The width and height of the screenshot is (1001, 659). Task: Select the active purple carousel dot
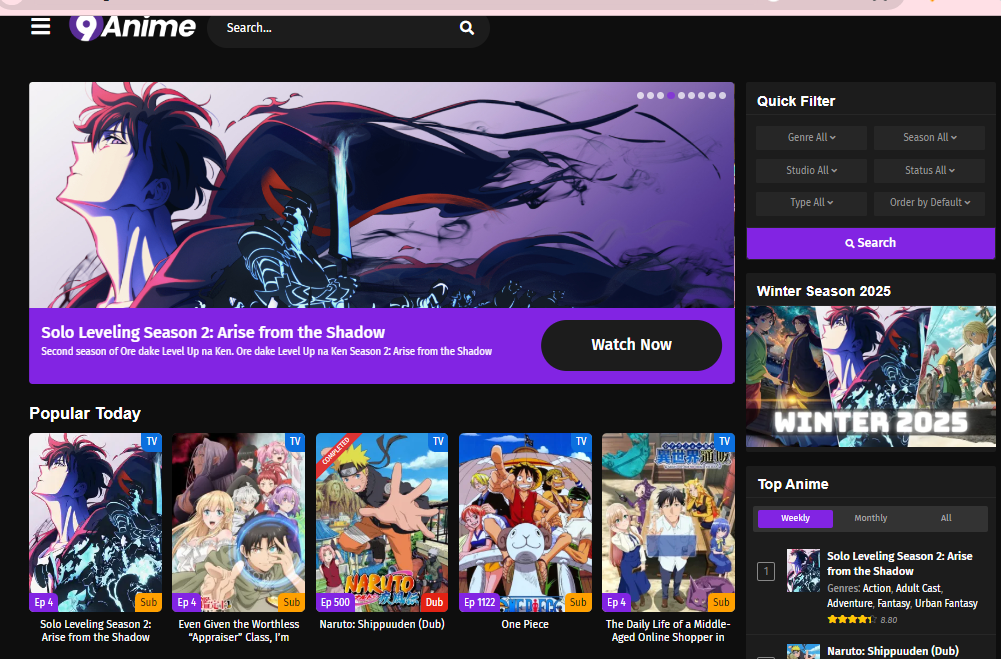click(x=671, y=96)
